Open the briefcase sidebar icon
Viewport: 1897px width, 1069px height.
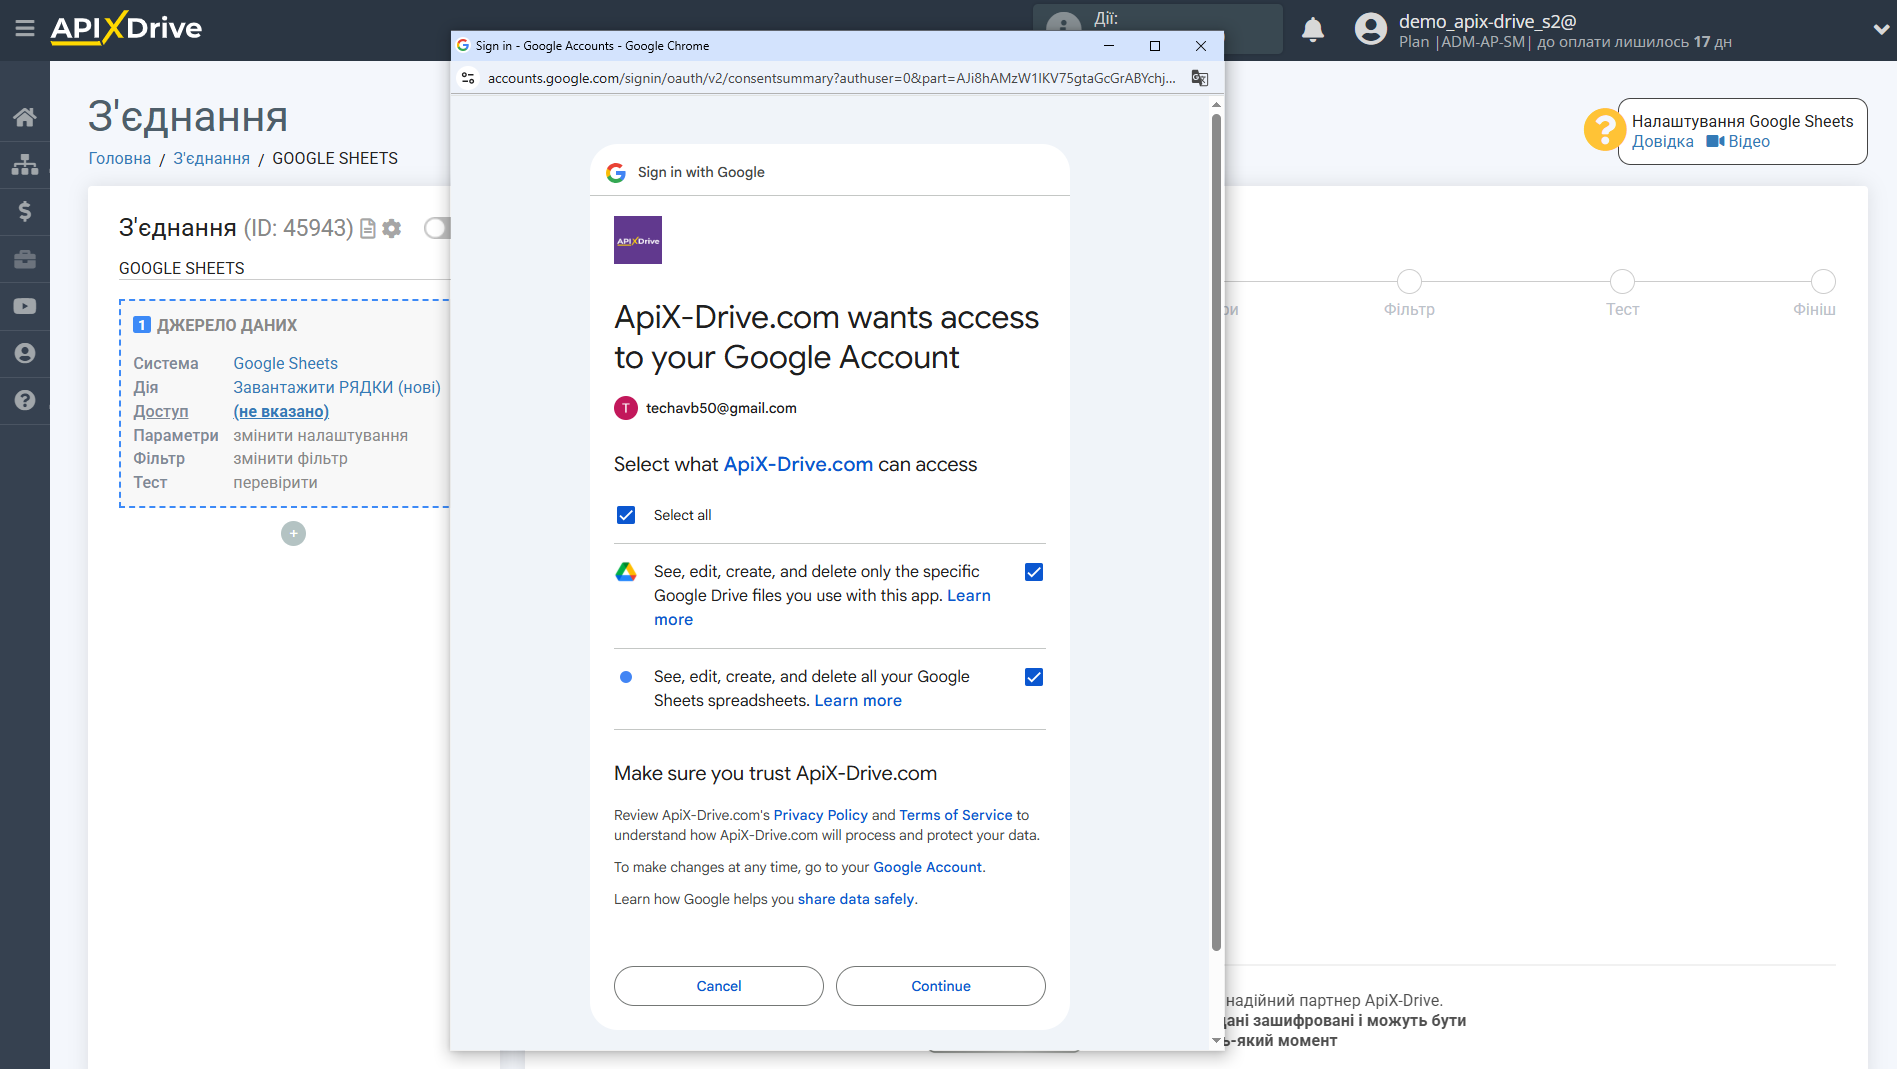(25, 259)
